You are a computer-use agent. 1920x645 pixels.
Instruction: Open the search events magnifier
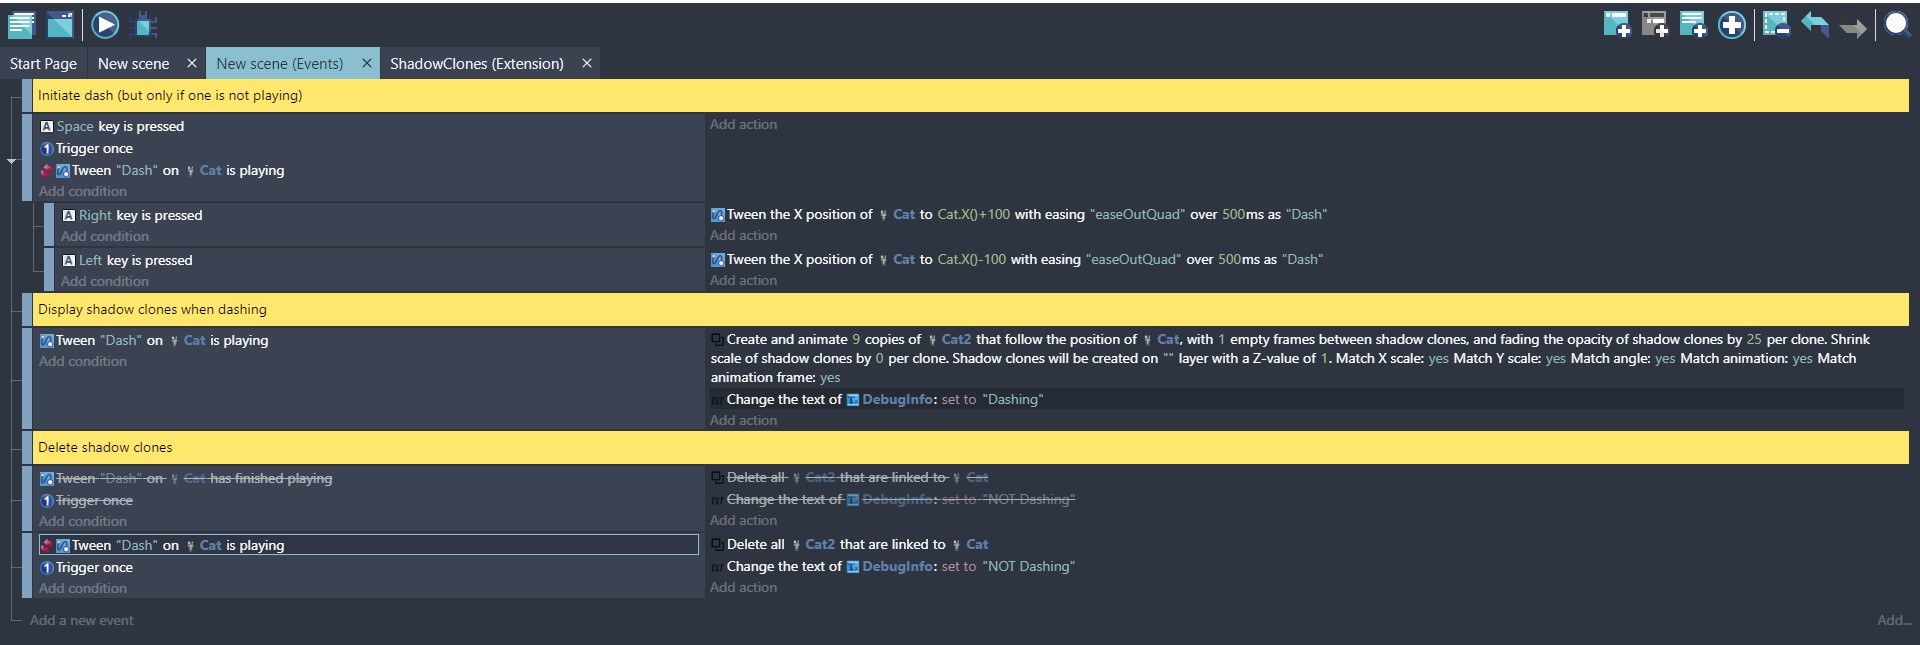pos(1897,24)
